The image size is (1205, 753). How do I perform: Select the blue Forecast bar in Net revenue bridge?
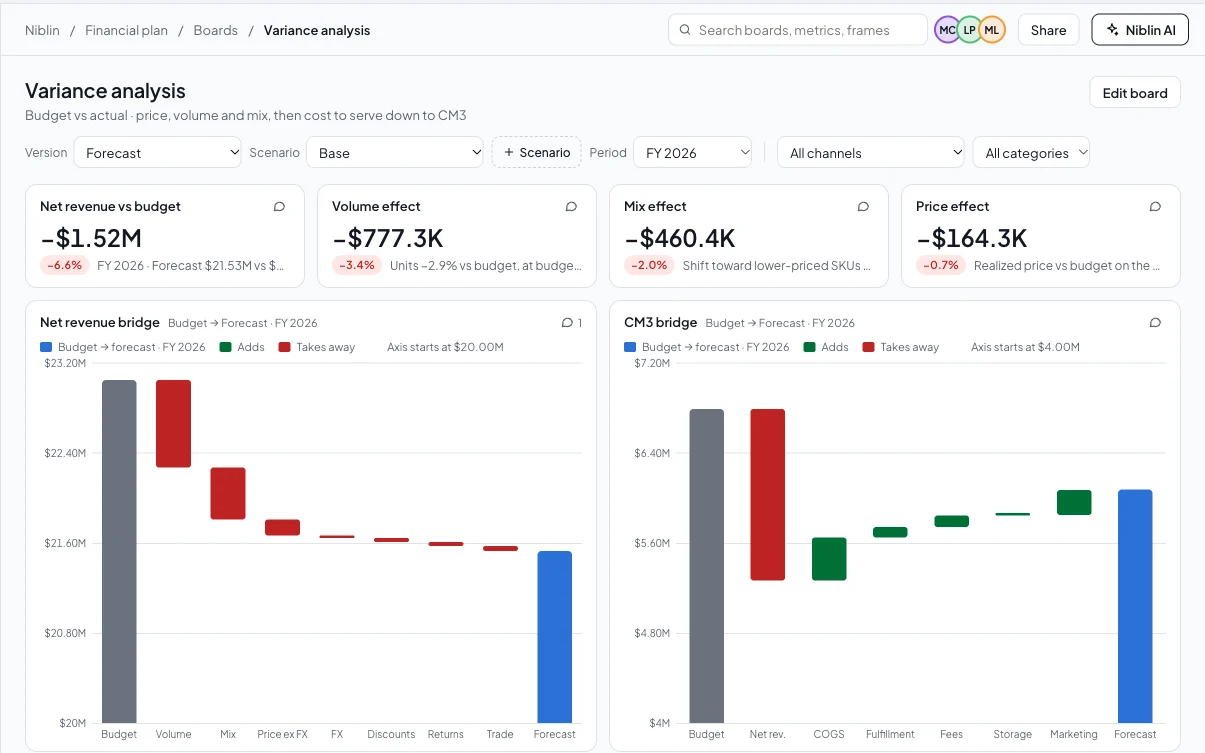pyautogui.click(x=555, y=637)
